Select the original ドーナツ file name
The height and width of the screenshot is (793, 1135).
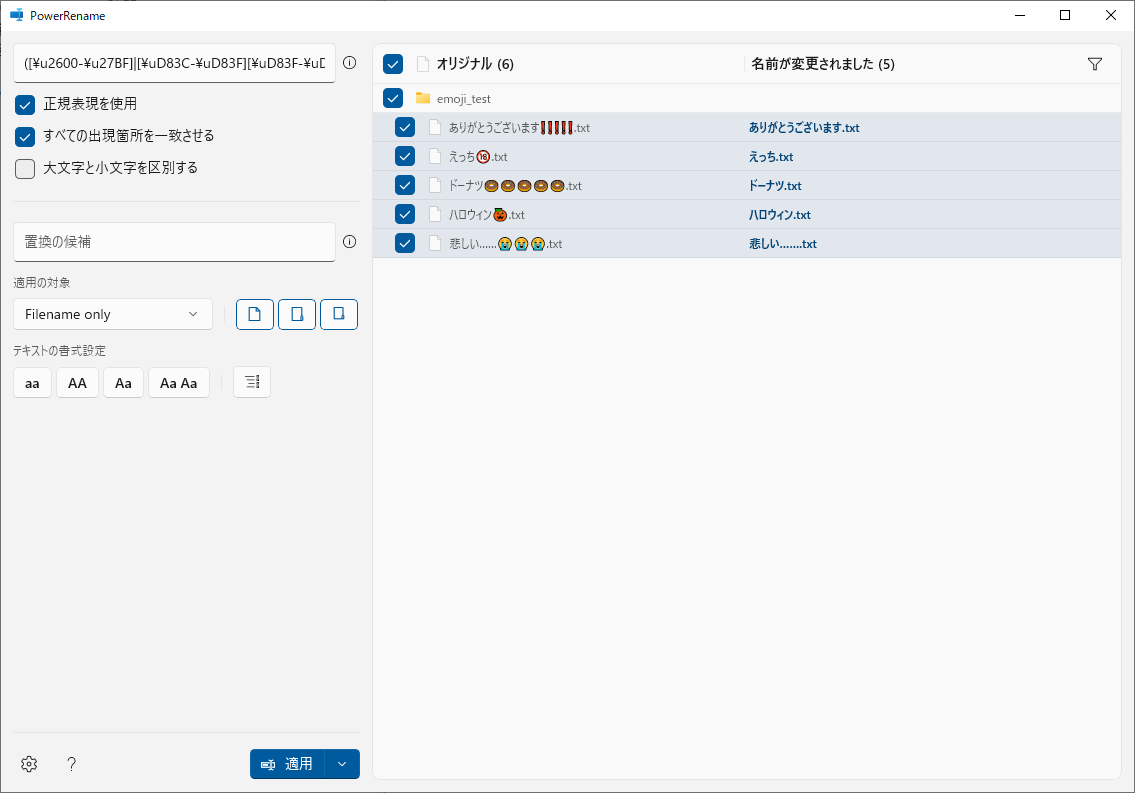515,186
